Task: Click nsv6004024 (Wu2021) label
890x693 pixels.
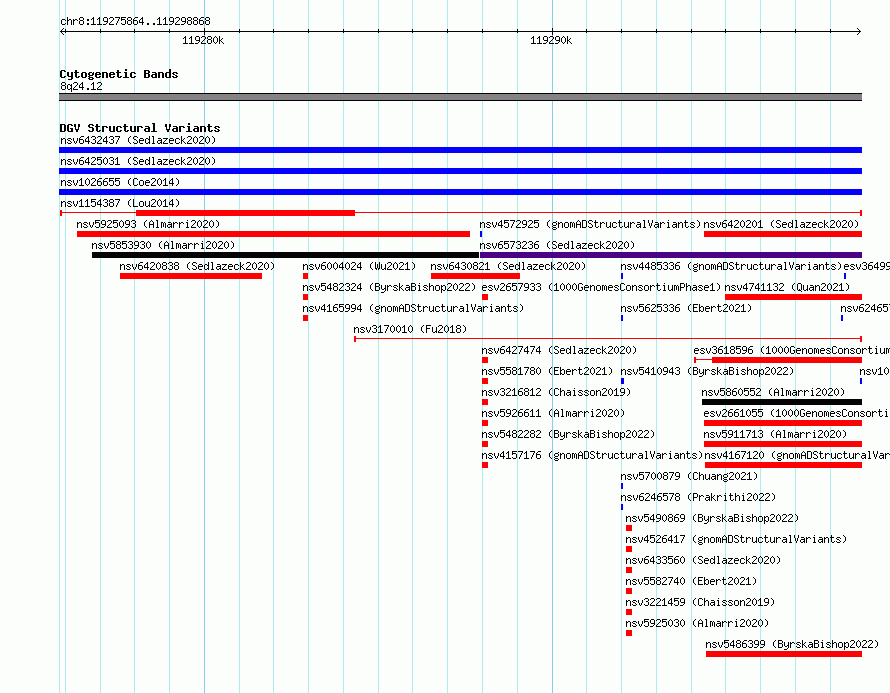Action: click(x=359, y=266)
